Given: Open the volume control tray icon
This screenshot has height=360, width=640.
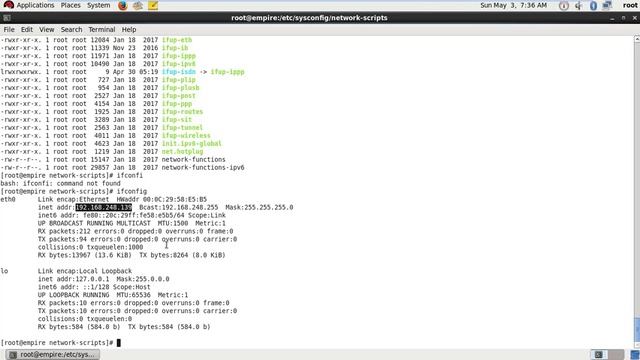Looking at the screenshot, I should point(578,6).
